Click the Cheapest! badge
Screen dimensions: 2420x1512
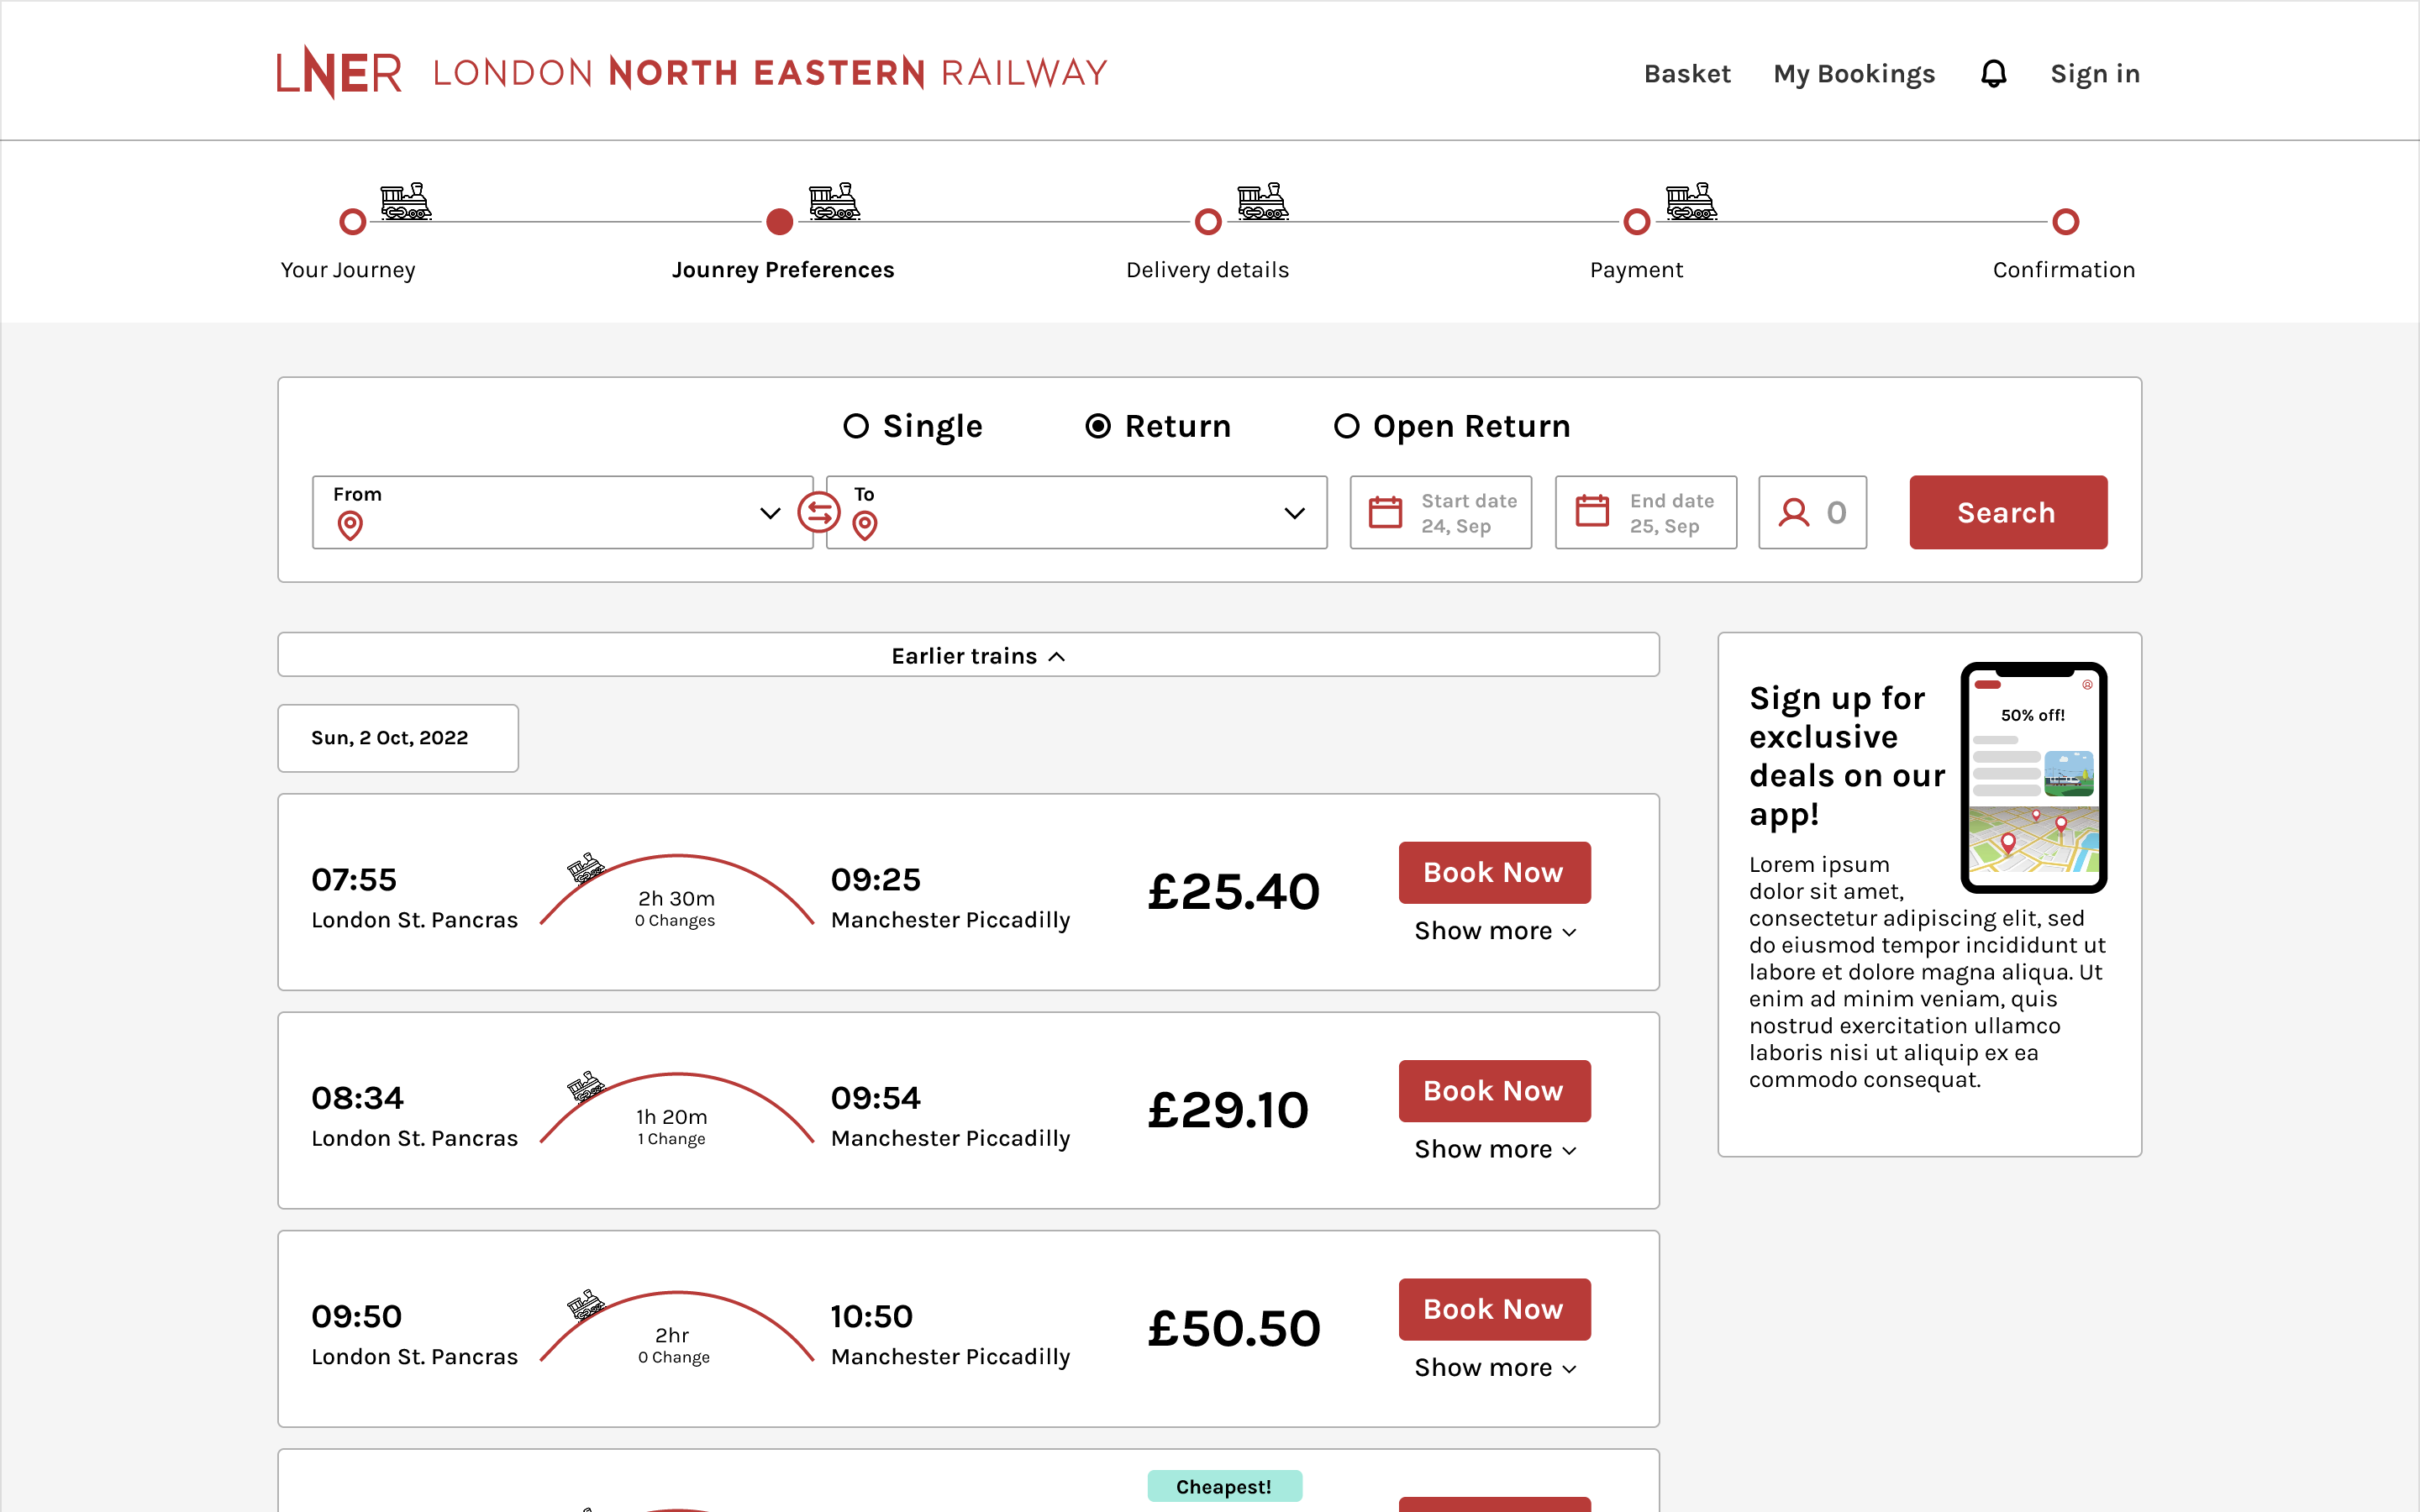[1225, 1486]
